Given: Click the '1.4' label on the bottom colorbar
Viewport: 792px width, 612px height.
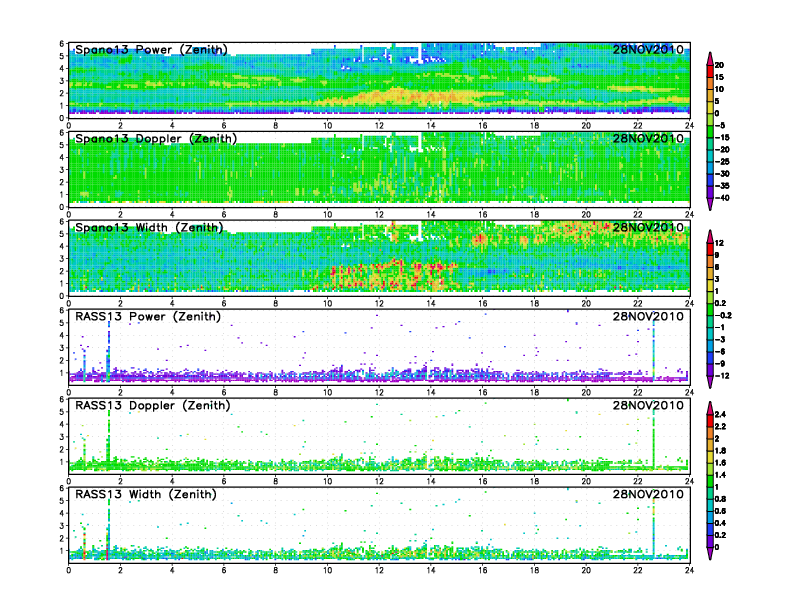Looking at the screenshot, I should click(720, 475).
